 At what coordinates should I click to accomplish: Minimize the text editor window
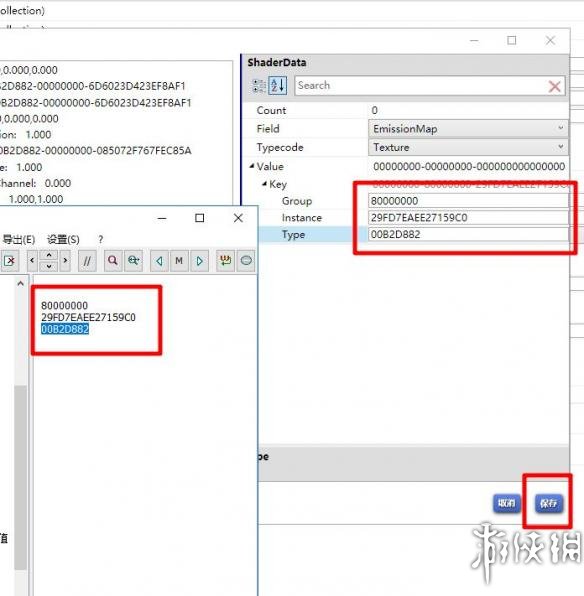click(162, 218)
